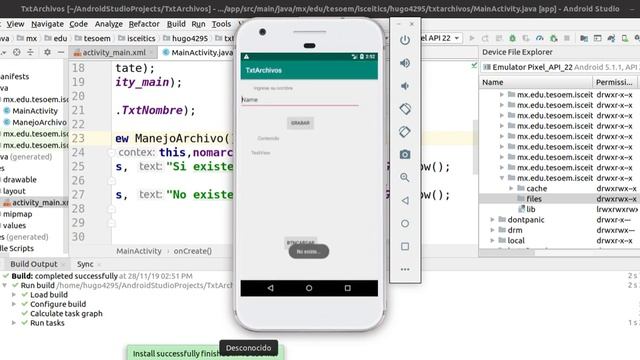Viewport: 640px width, 360px height.
Task: Open the Navigate menu
Action: [47, 24]
